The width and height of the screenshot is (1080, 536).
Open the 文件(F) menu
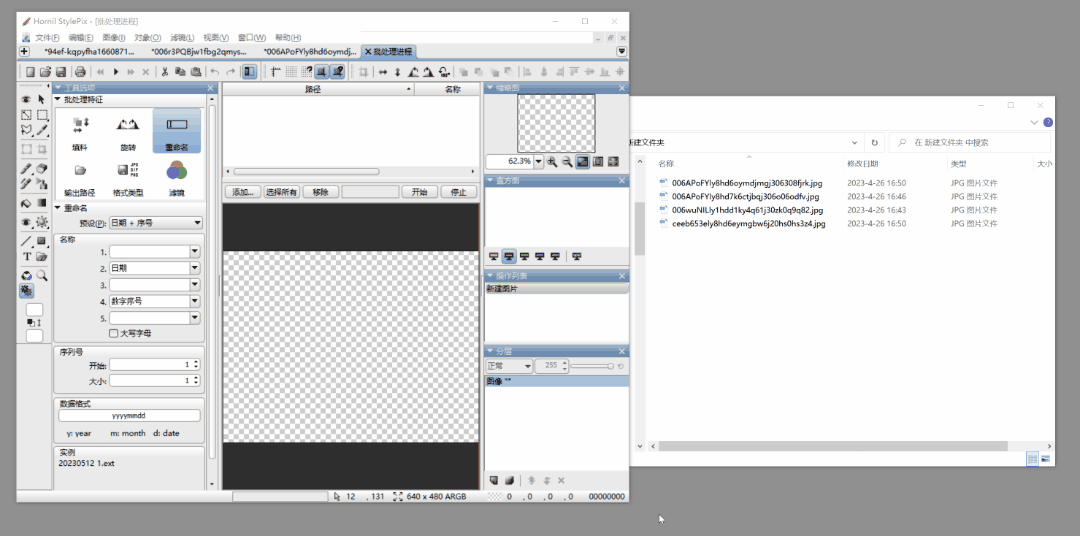48,37
